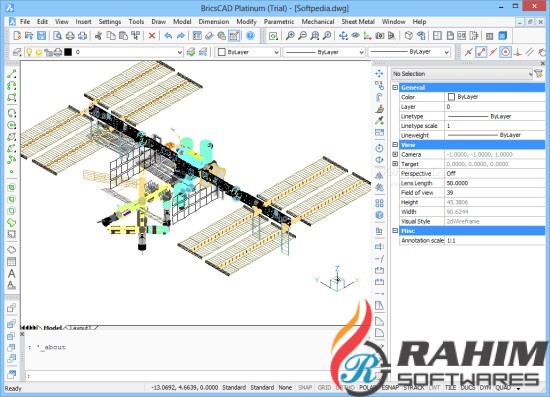Open the Sheet Metal menu
The image size is (550, 397).
tap(358, 22)
